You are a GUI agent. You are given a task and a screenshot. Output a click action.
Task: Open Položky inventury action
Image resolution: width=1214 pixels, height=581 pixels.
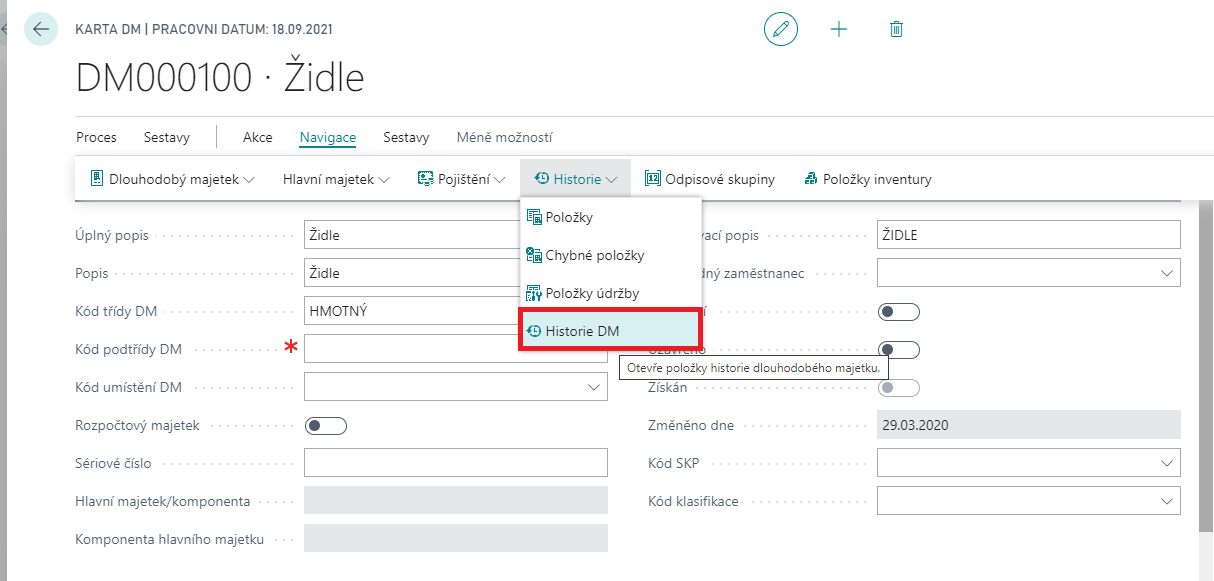(x=867, y=180)
